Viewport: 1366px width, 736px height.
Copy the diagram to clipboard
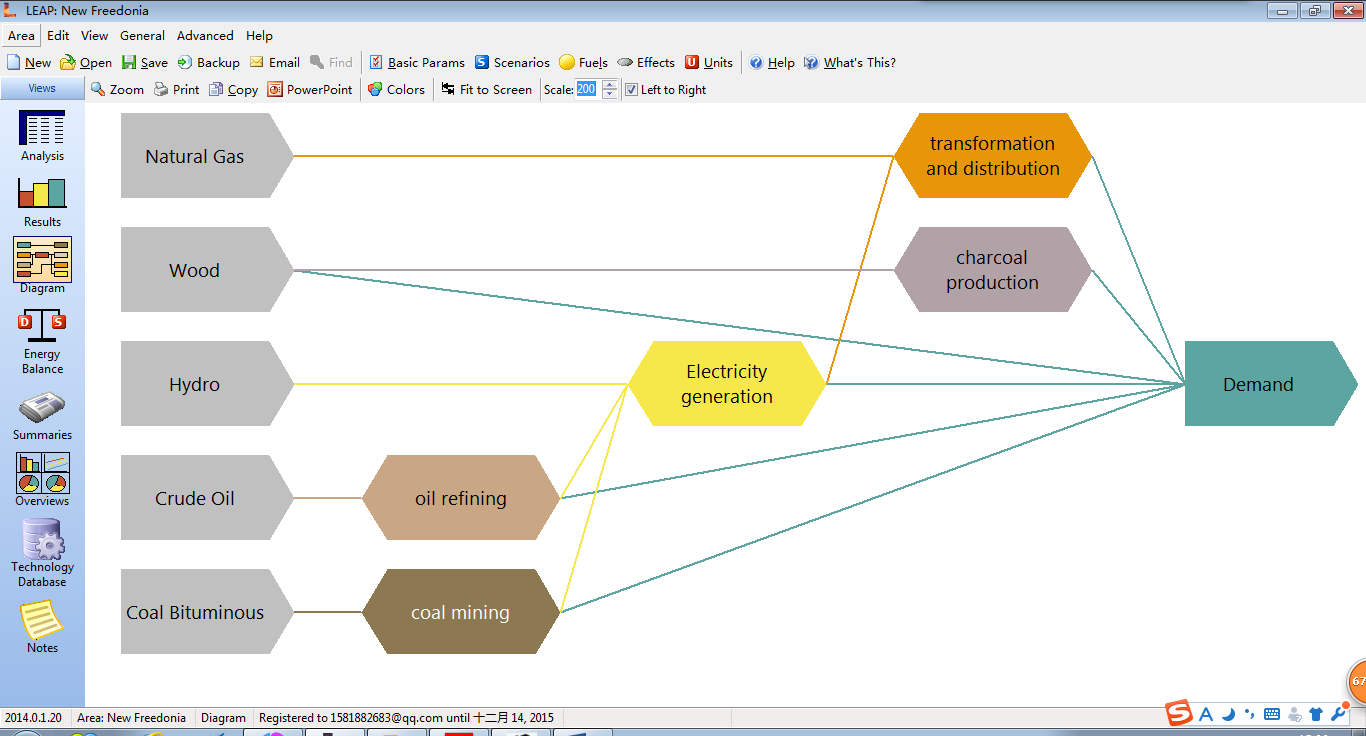coord(233,89)
